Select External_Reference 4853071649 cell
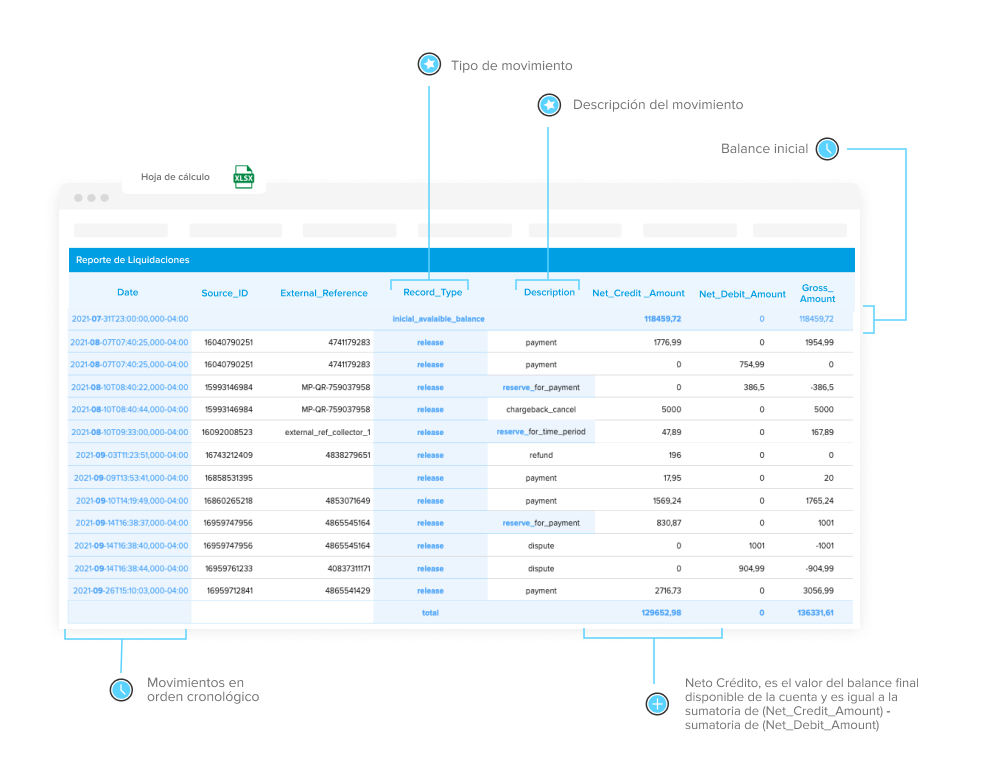 pyautogui.click(x=348, y=501)
